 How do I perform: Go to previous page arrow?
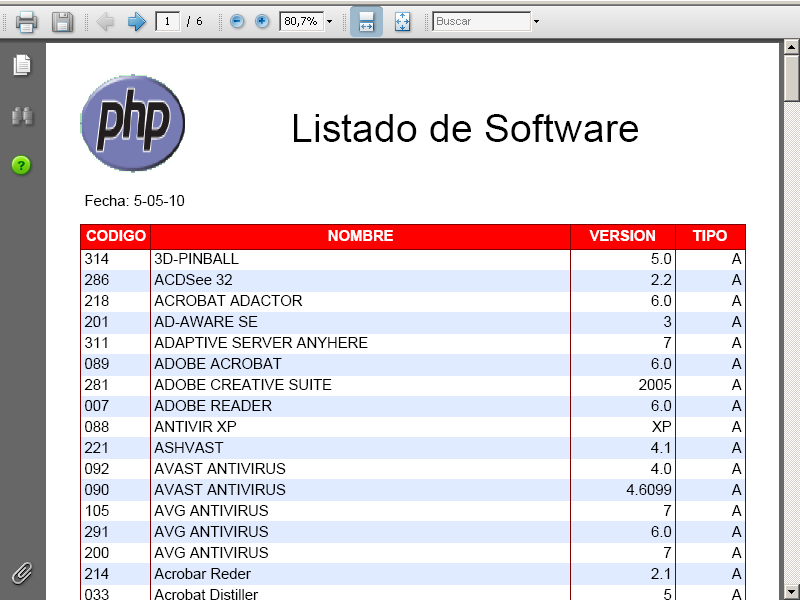pyautogui.click(x=106, y=21)
